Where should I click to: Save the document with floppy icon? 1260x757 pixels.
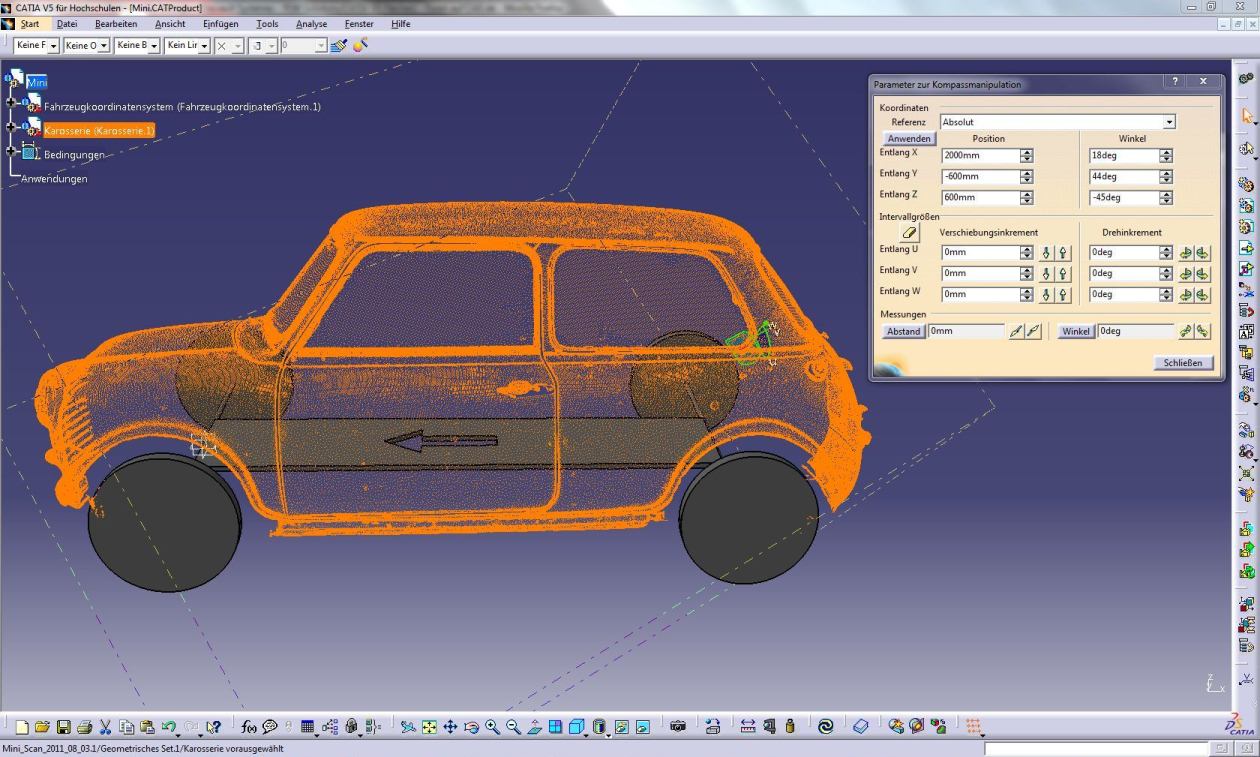[63, 727]
